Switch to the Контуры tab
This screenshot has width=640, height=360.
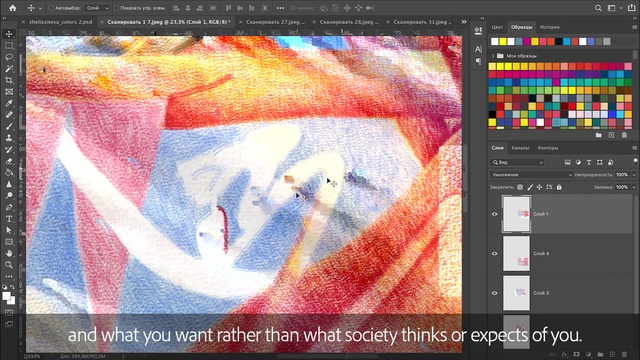547,148
